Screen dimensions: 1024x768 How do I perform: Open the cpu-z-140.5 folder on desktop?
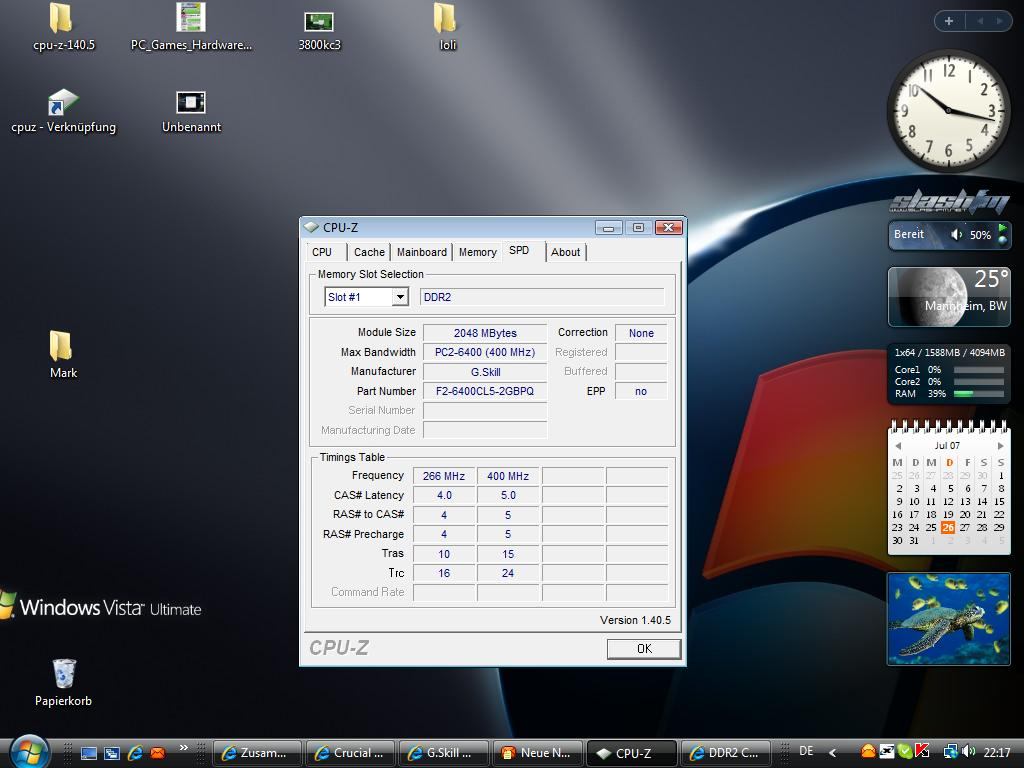63,27
